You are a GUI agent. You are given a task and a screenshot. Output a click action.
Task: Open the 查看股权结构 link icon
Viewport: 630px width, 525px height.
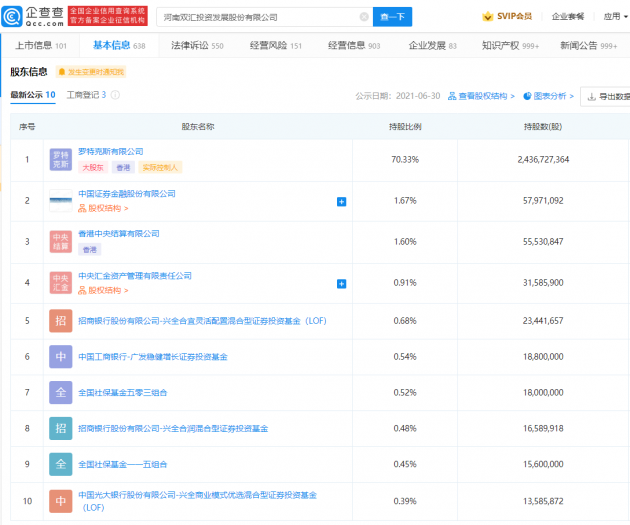[x=453, y=96]
